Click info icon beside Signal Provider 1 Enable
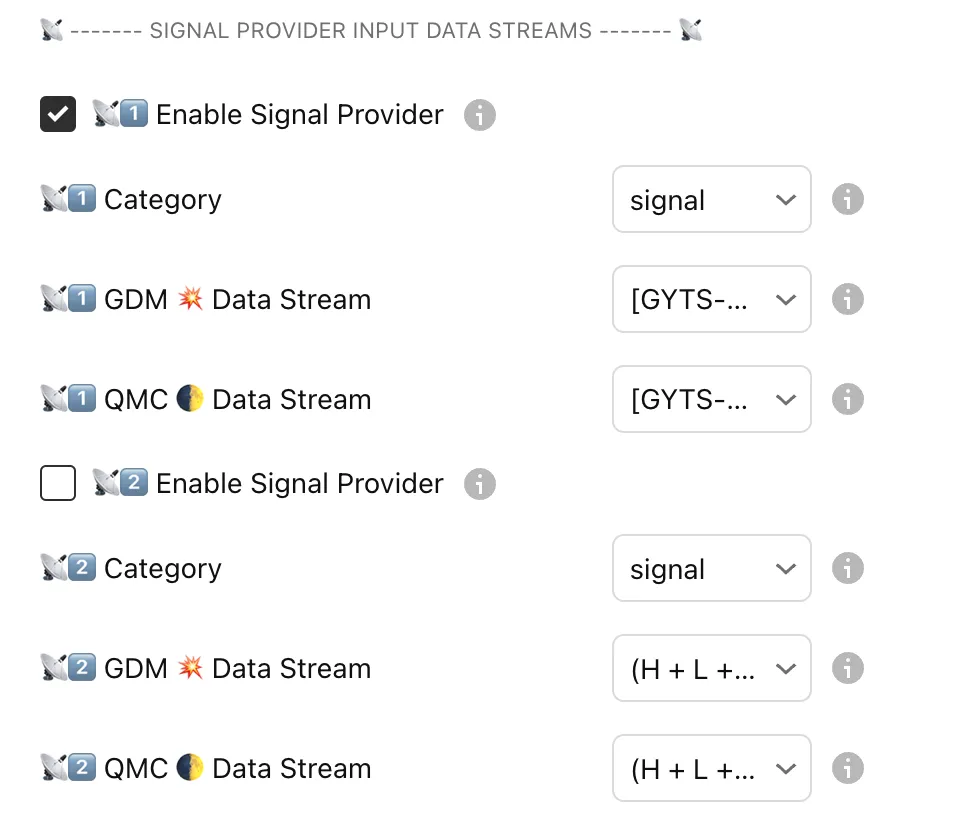966x816 pixels. [x=480, y=115]
